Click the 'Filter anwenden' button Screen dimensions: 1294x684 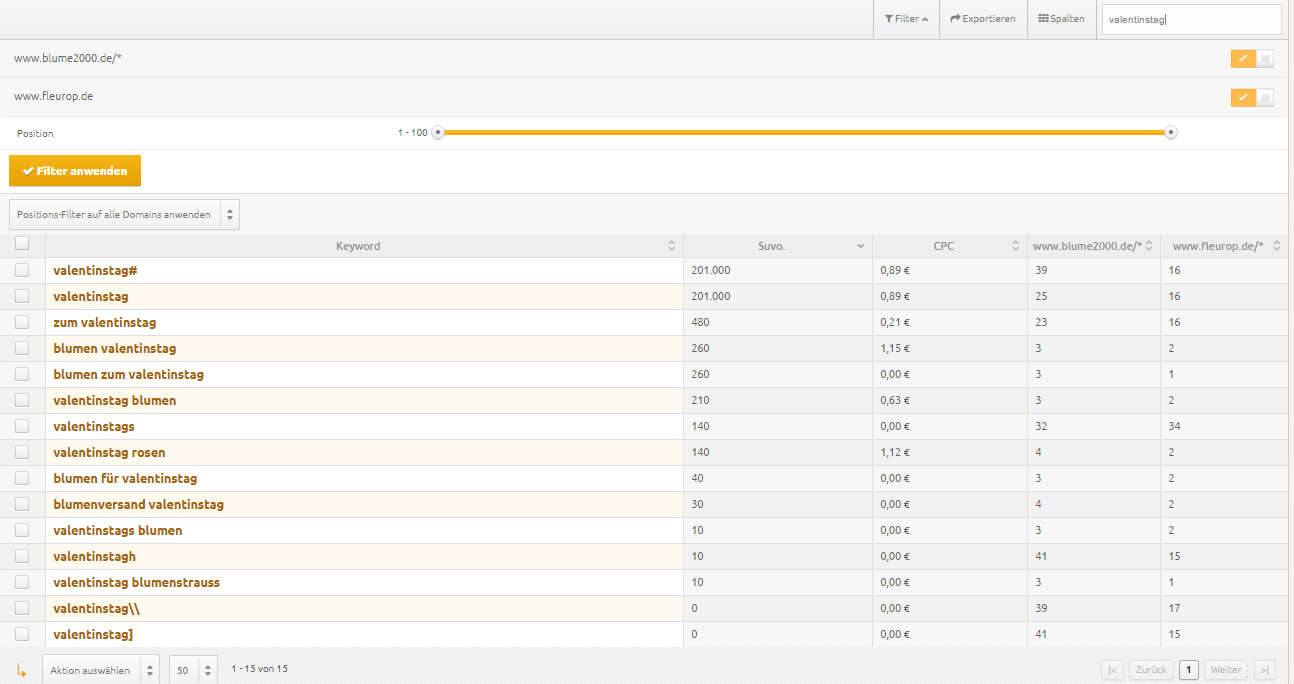(x=75, y=171)
